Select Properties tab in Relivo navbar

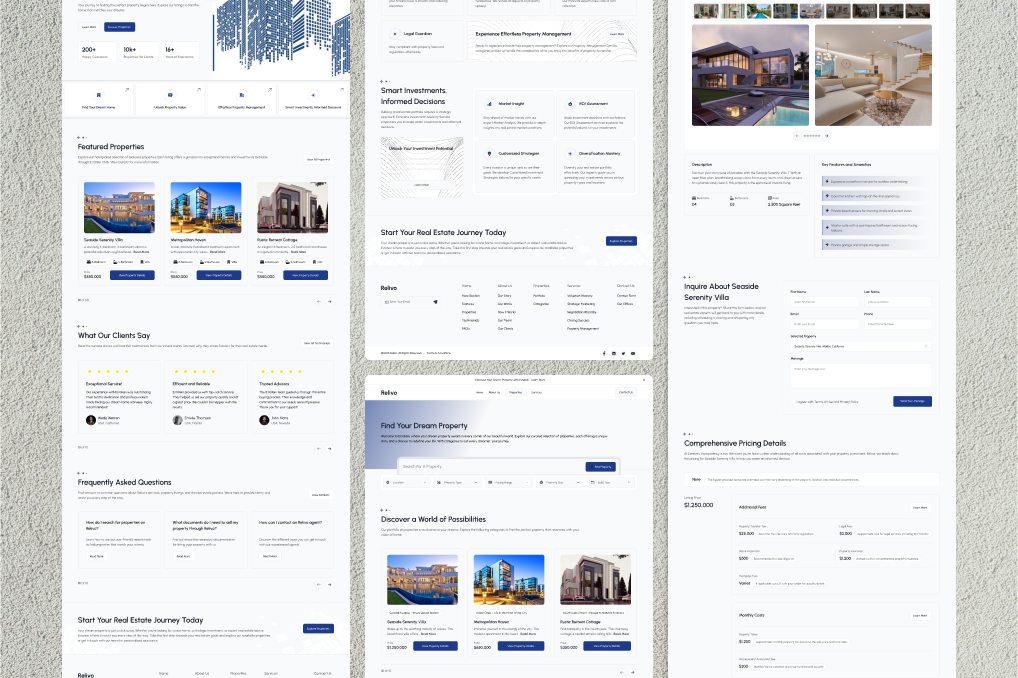click(516, 392)
